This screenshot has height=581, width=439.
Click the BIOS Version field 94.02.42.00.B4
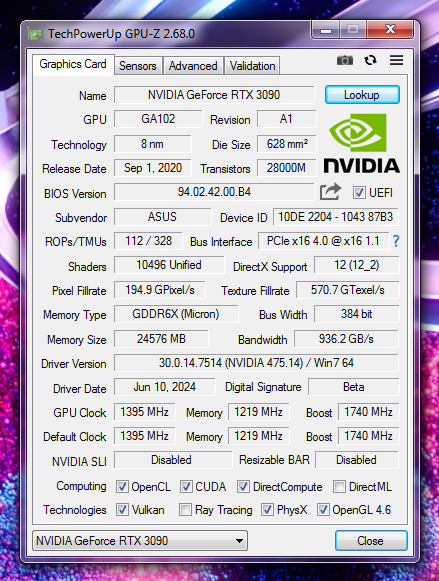tap(214, 192)
